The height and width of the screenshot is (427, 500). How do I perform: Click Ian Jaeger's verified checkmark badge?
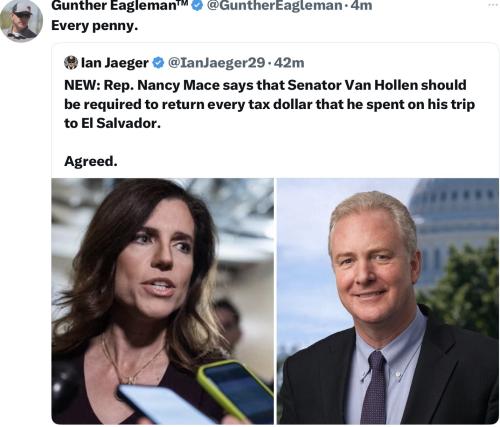click(158, 63)
